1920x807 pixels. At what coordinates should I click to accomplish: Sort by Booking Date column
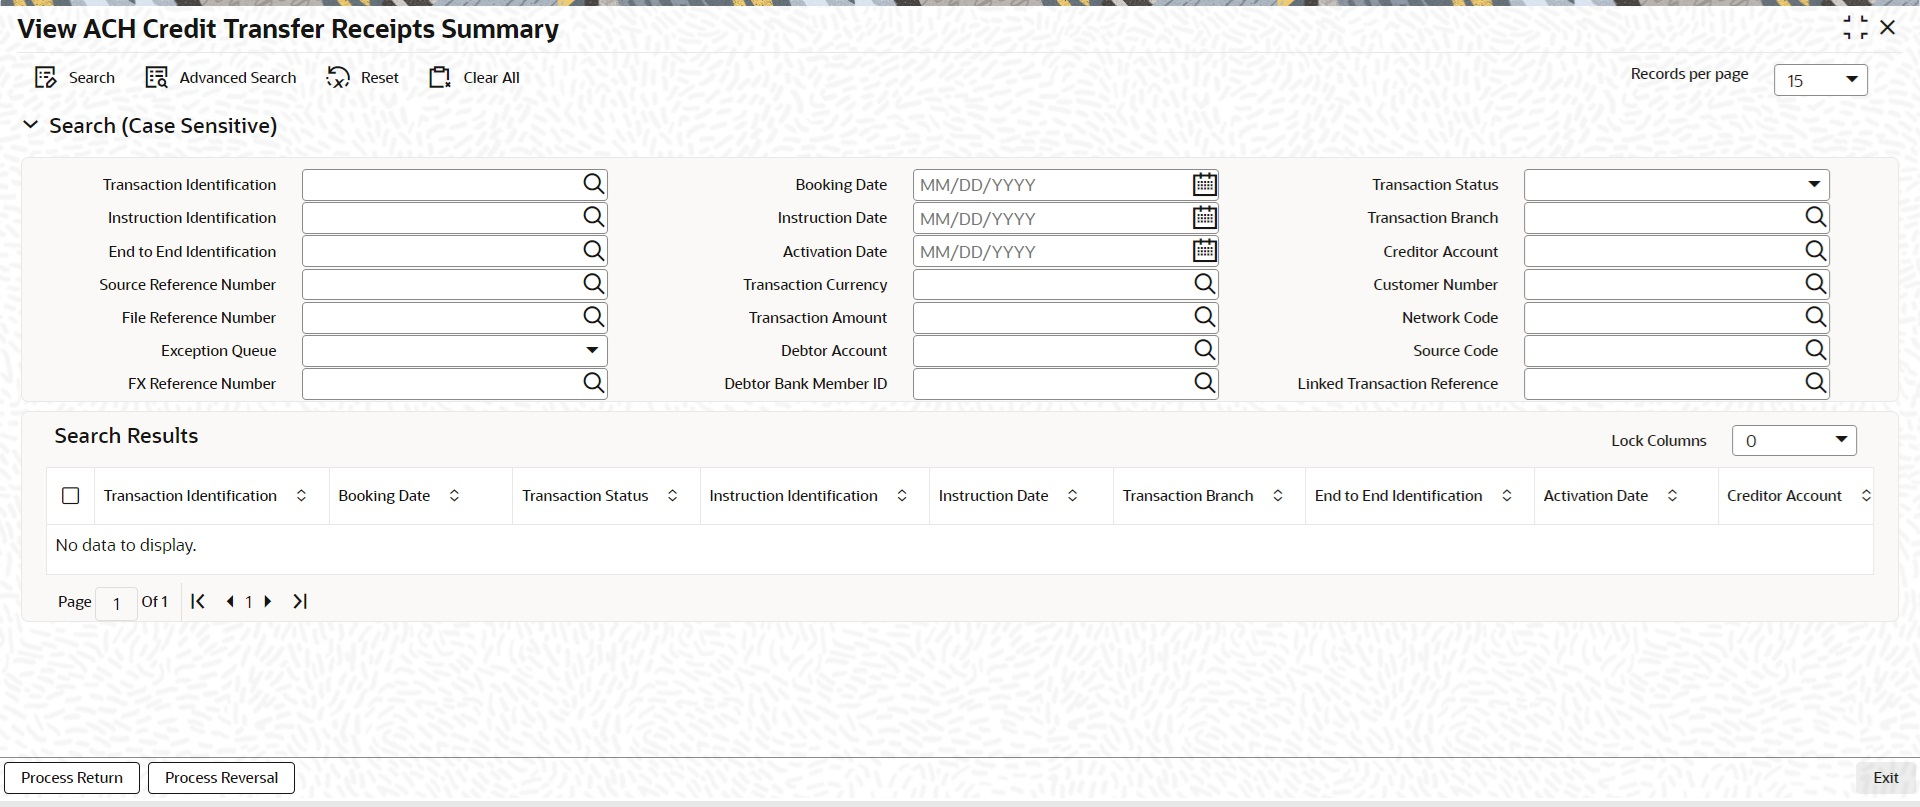[x=454, y=496]
